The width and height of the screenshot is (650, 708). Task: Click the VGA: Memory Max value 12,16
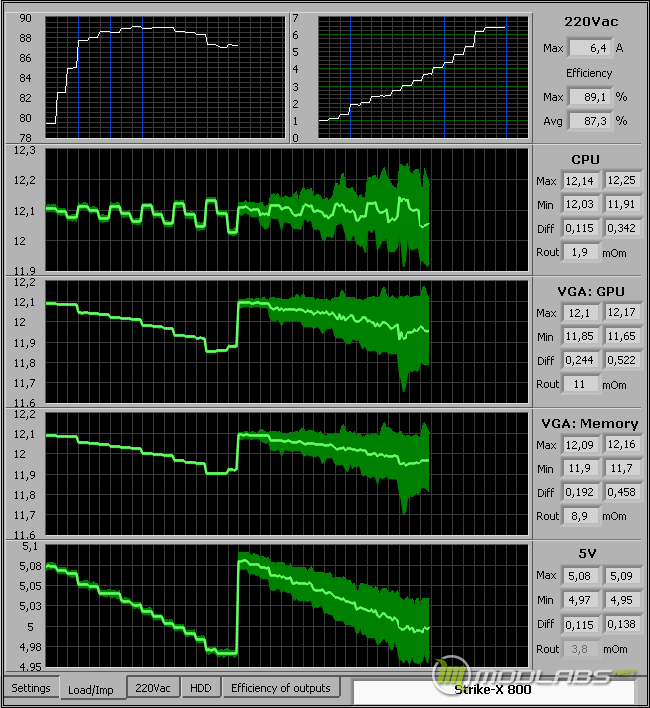coord(622,445)
